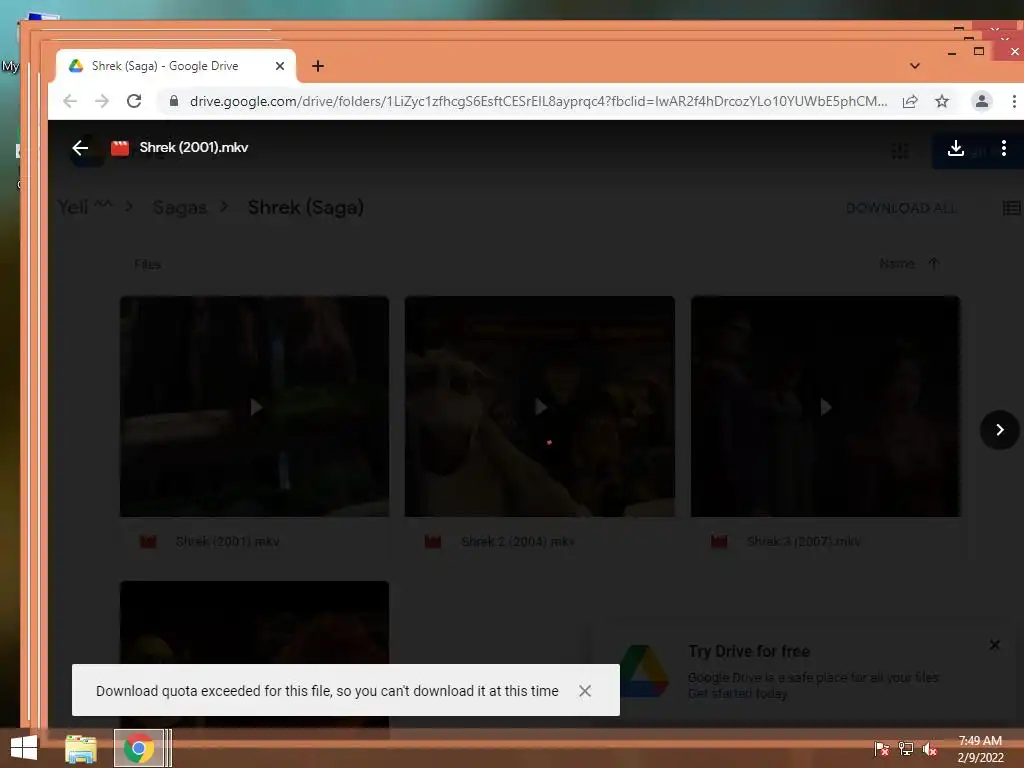View site security info via lock icon
1024x768 pixels.
pos(174,101)
